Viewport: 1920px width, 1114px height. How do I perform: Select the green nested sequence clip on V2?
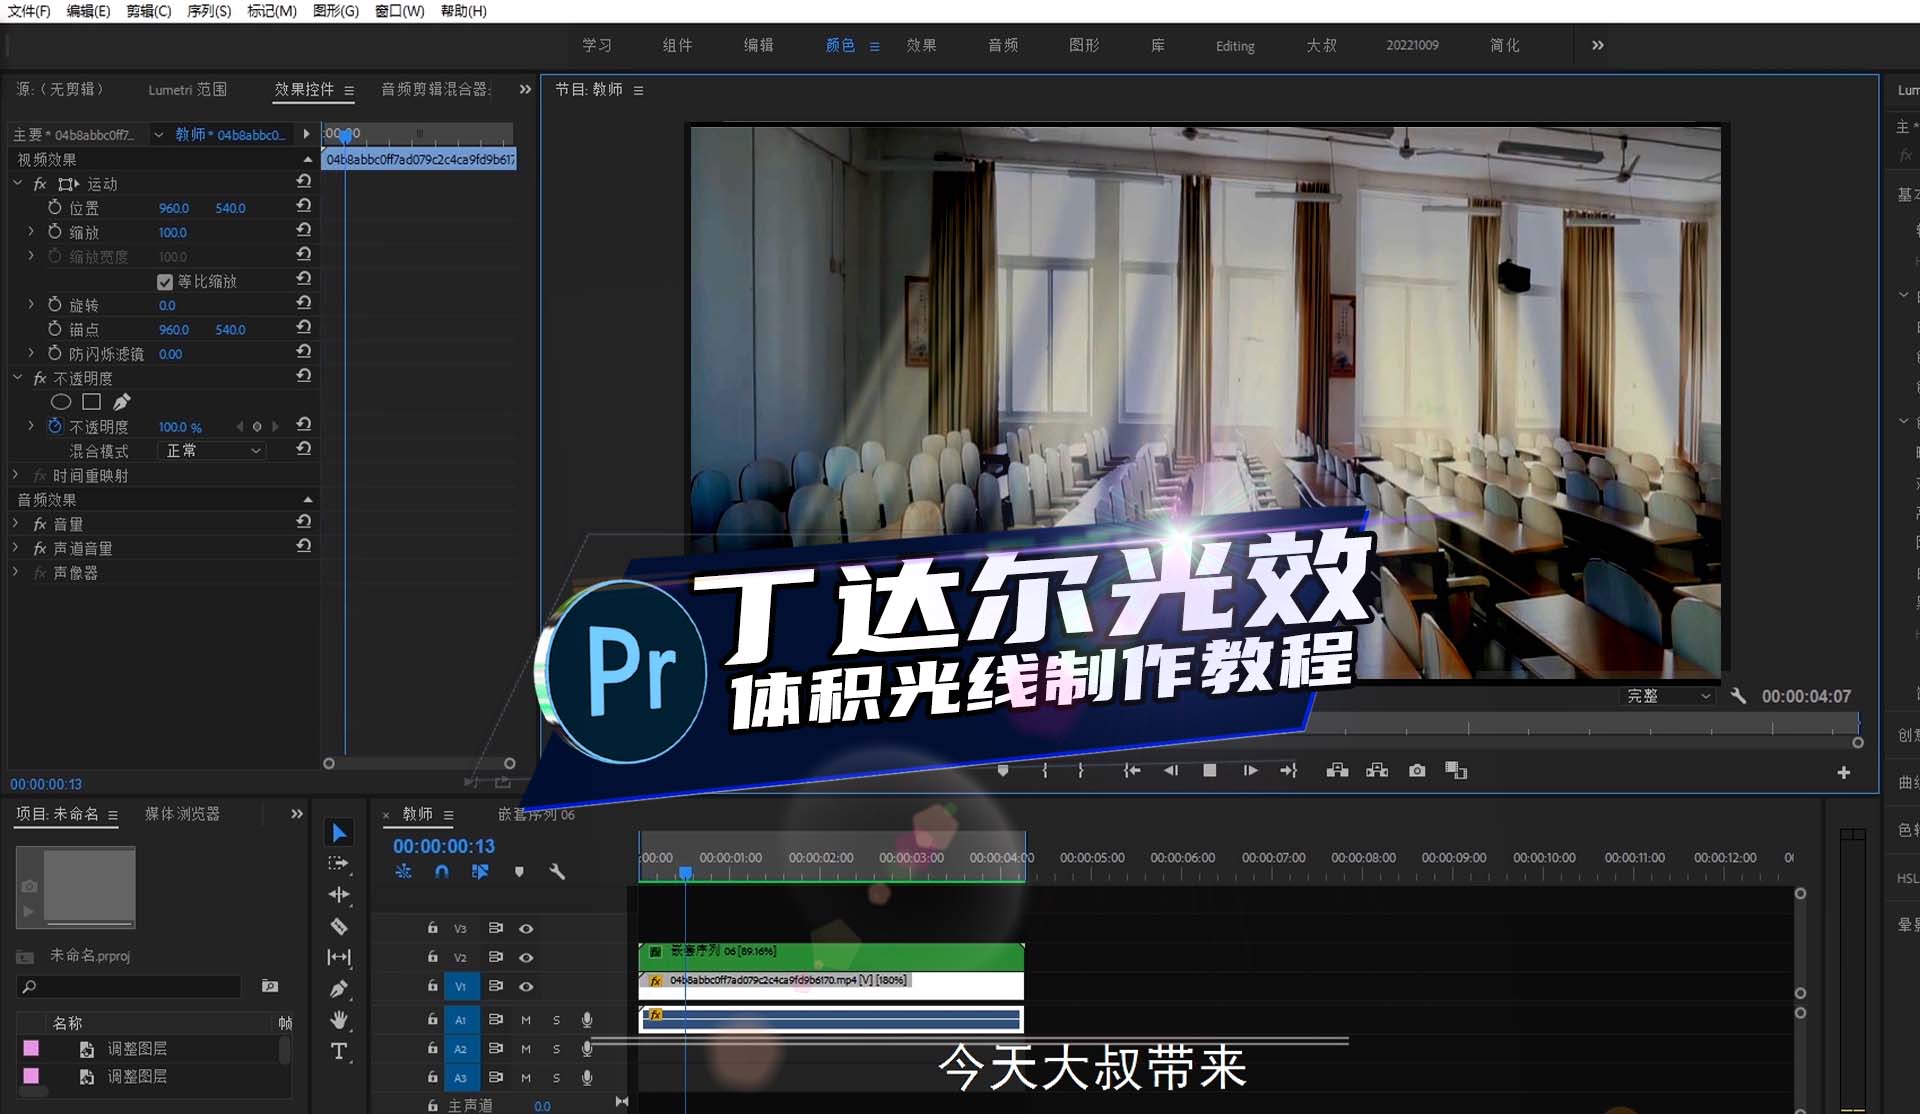click(x=831, y=955)
